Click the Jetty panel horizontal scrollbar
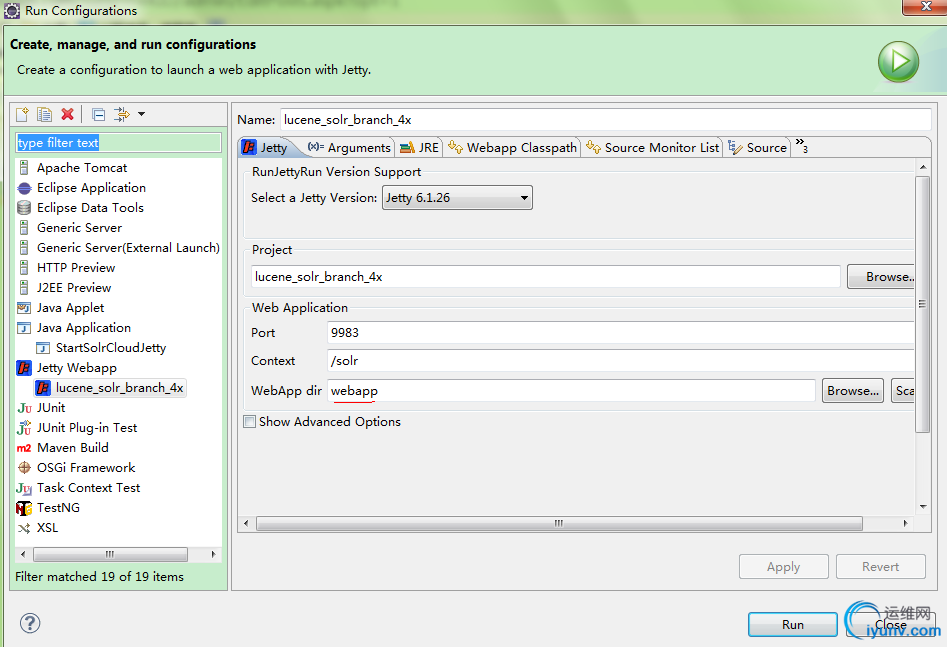 tap(559, 523)
